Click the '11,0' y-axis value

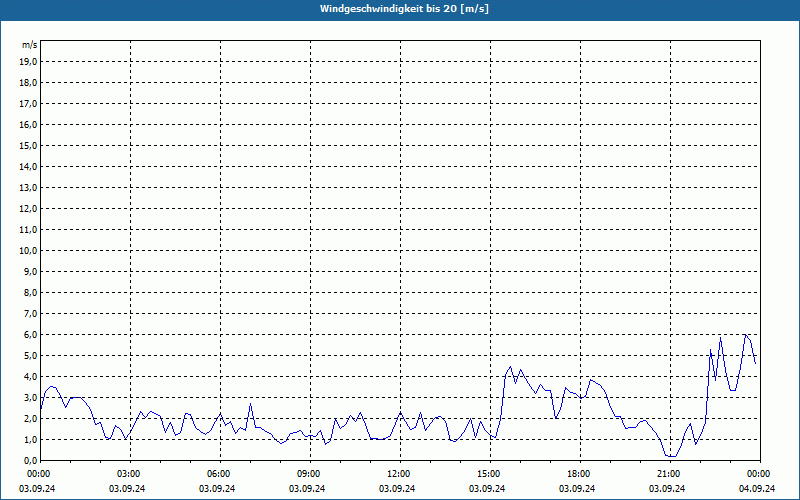pos(28,230)
